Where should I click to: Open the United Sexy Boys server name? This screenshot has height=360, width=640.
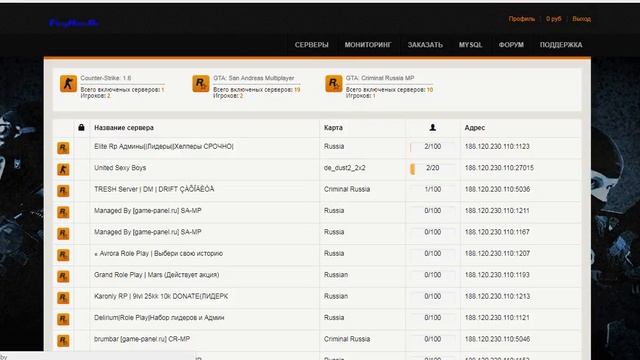click(x=120, y=168)
